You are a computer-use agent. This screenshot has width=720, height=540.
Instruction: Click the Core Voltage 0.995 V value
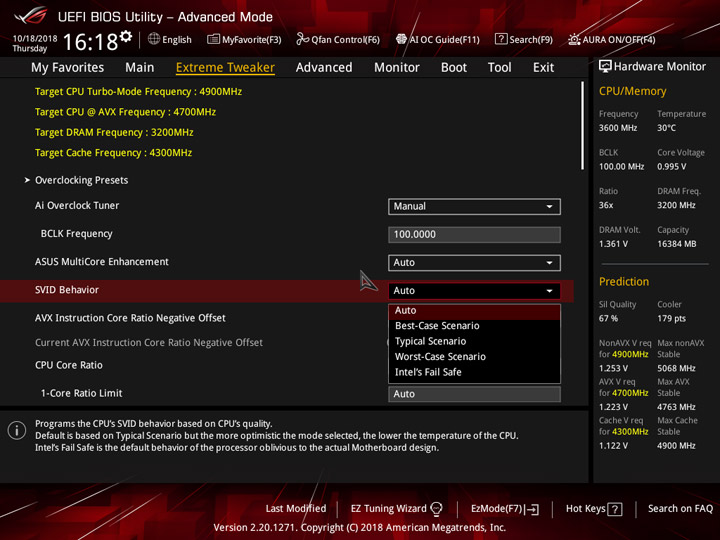coord(671,167)
